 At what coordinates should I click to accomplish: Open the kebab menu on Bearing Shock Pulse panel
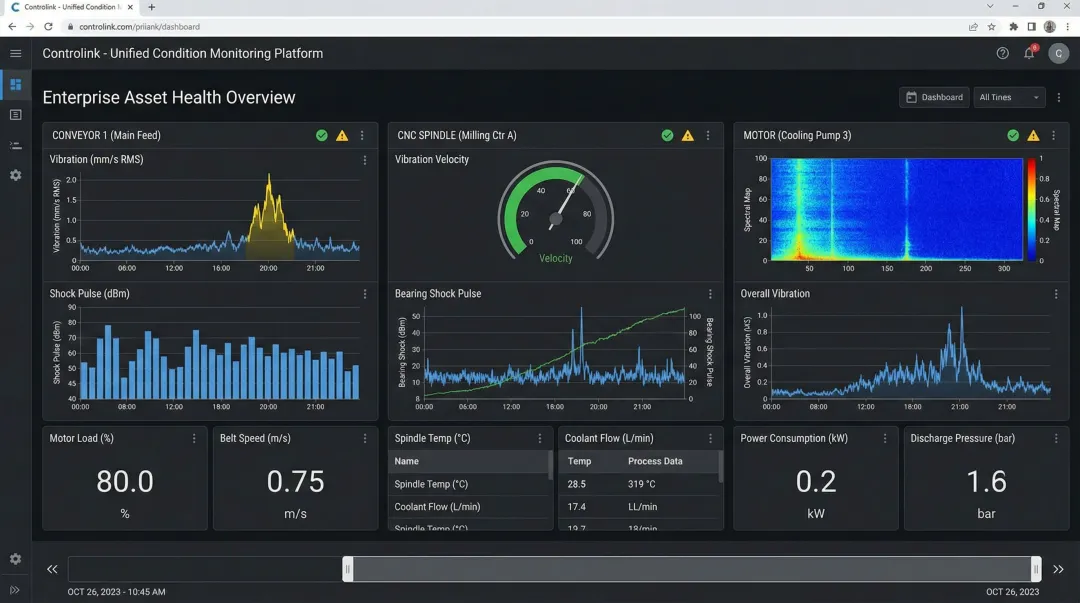tap(710, 293)
